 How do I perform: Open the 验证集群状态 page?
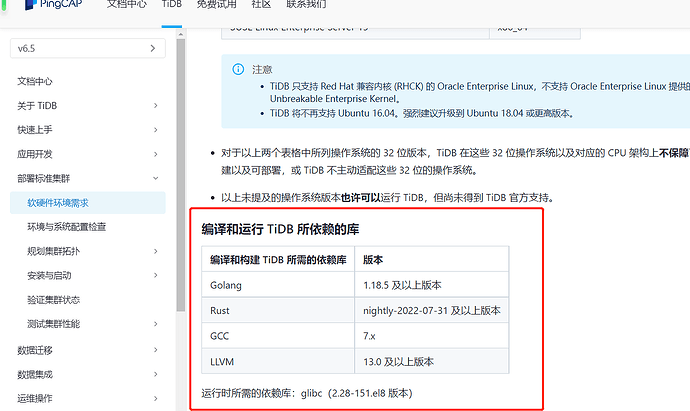pos(54,300)
